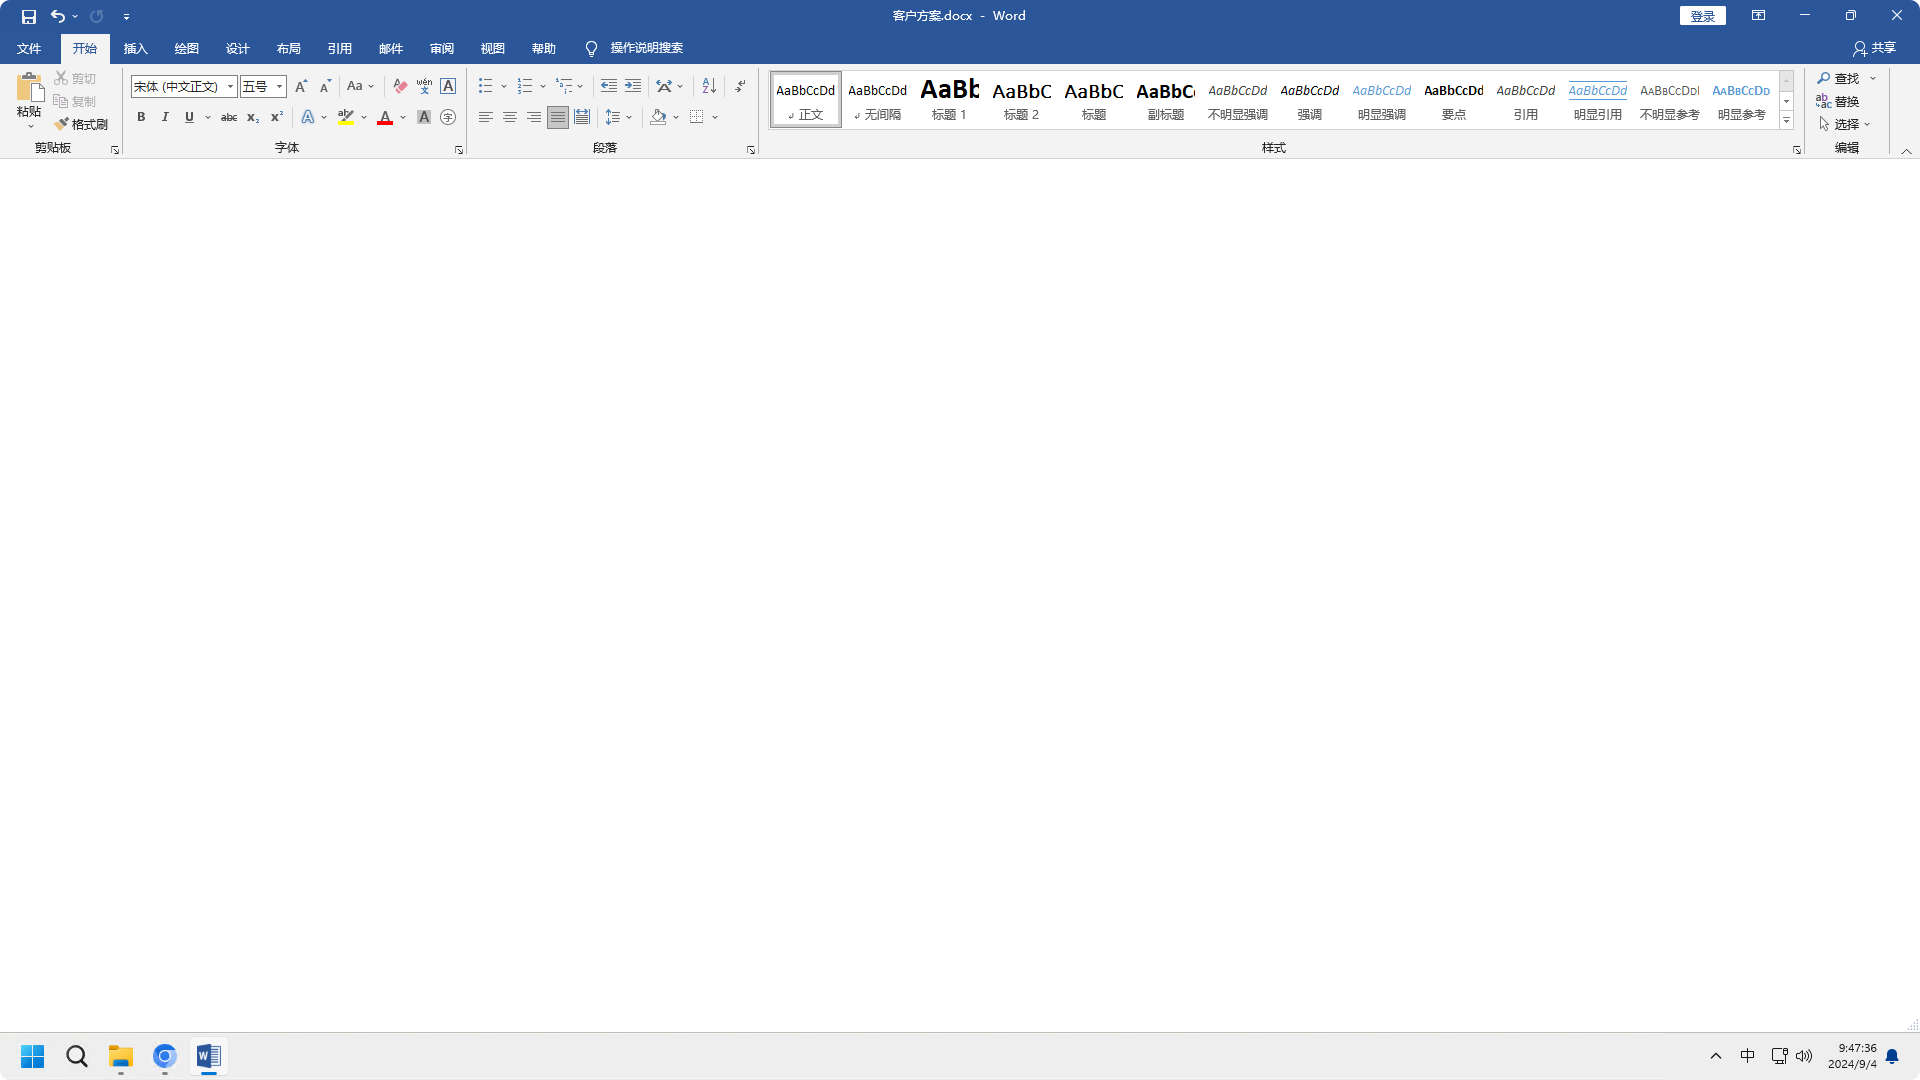The height and width of the screenshot is (1080, 1920).
Task: Sort text with A-Z sort icon
Action: tap(709, 86)
